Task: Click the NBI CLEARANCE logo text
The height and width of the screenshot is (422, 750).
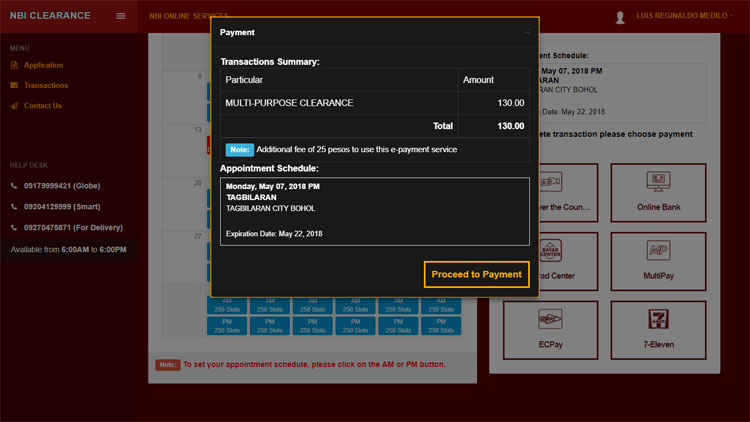Action: click(50, 16)
